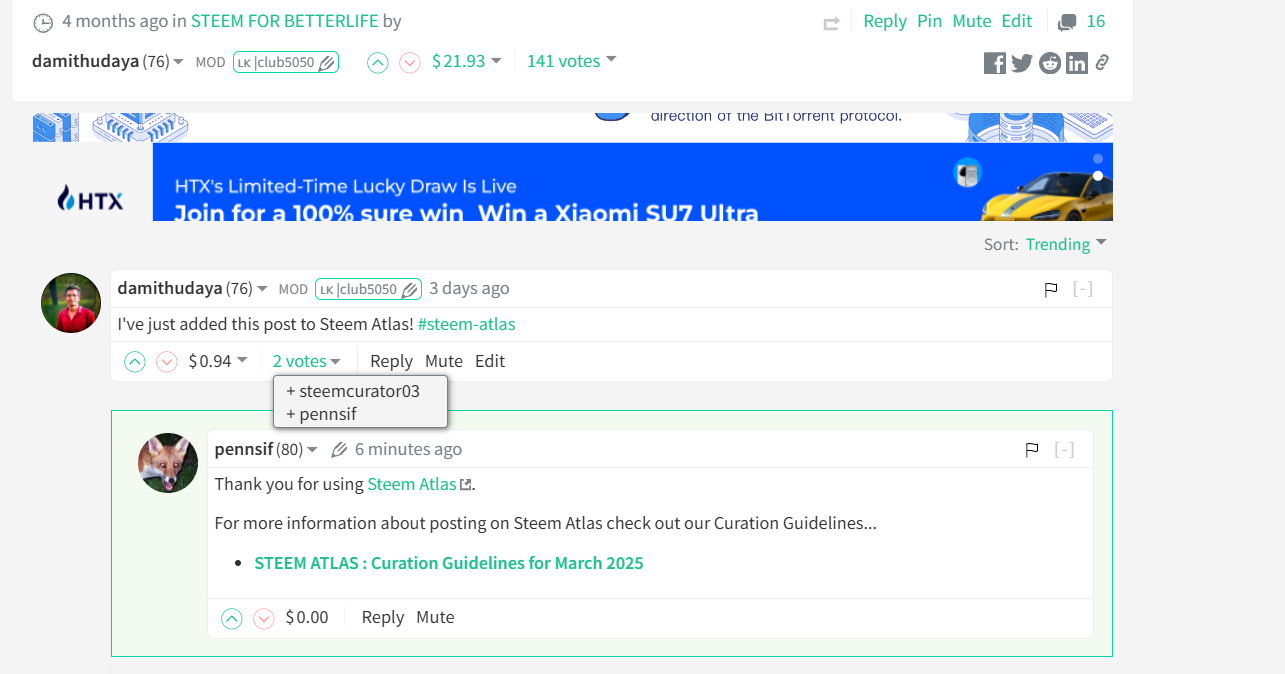
Task: Click the 6 minutes ago timestamp
Action: 408,449
